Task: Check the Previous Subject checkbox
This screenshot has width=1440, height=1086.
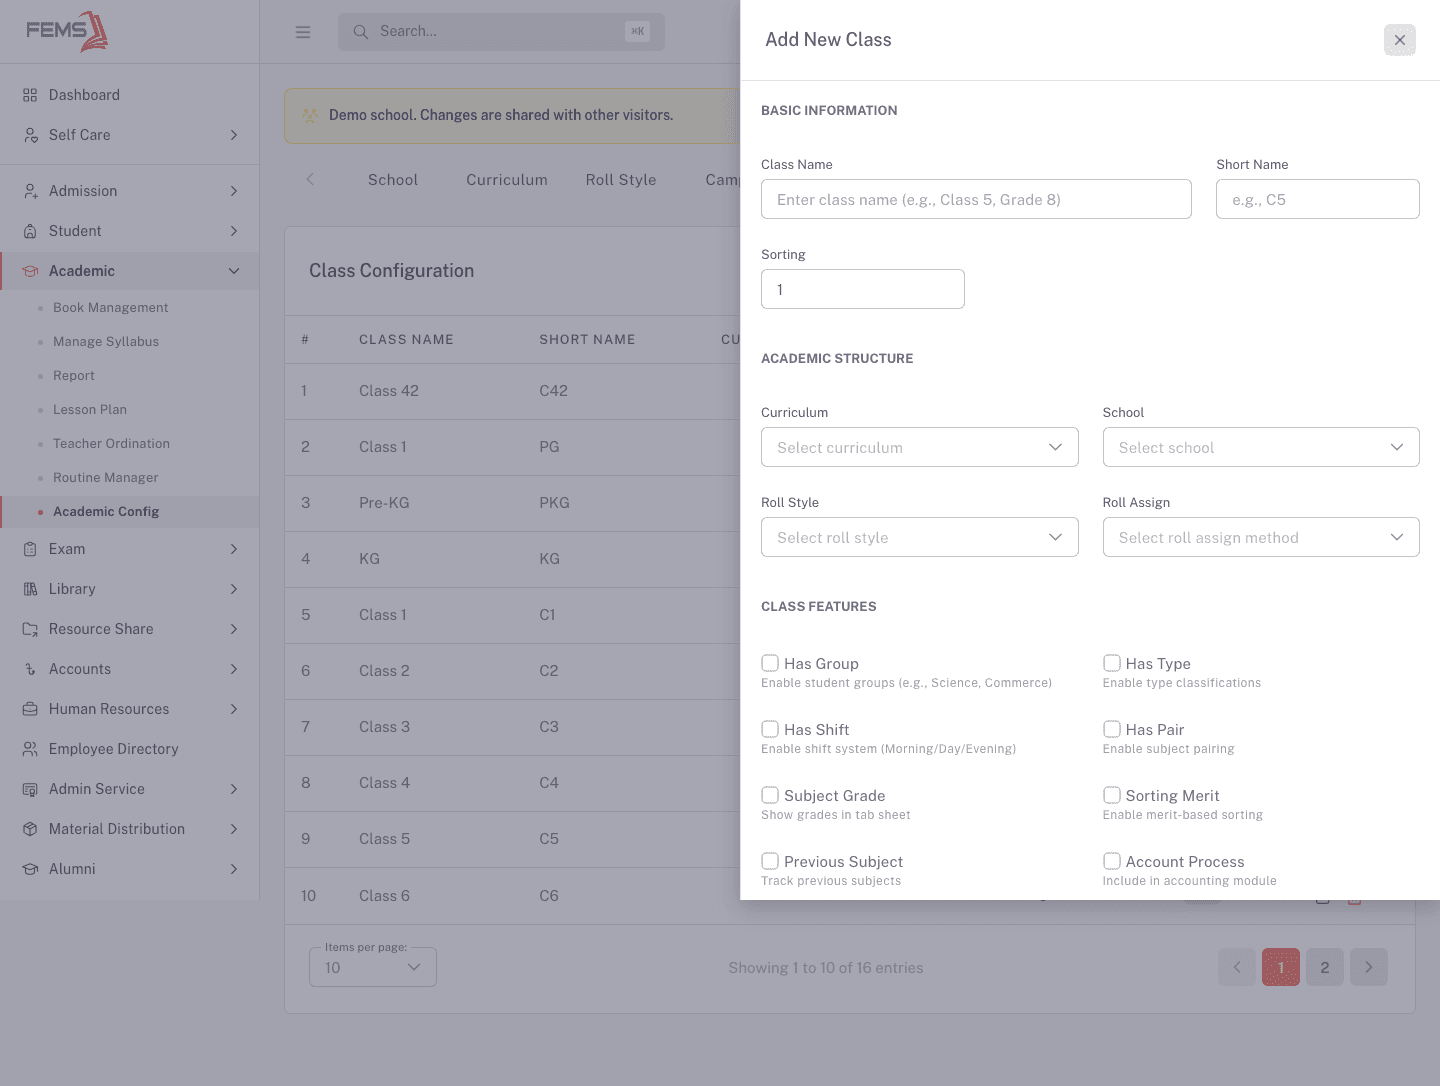Action: tap(770, 861)
